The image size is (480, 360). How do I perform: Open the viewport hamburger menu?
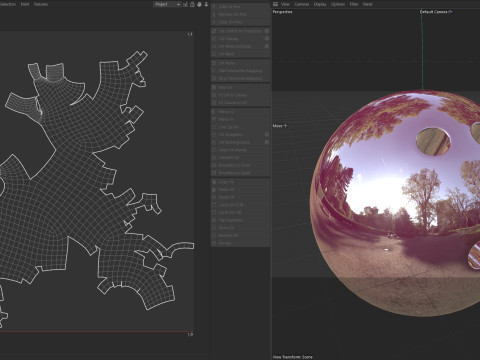(x=275, y=4)
